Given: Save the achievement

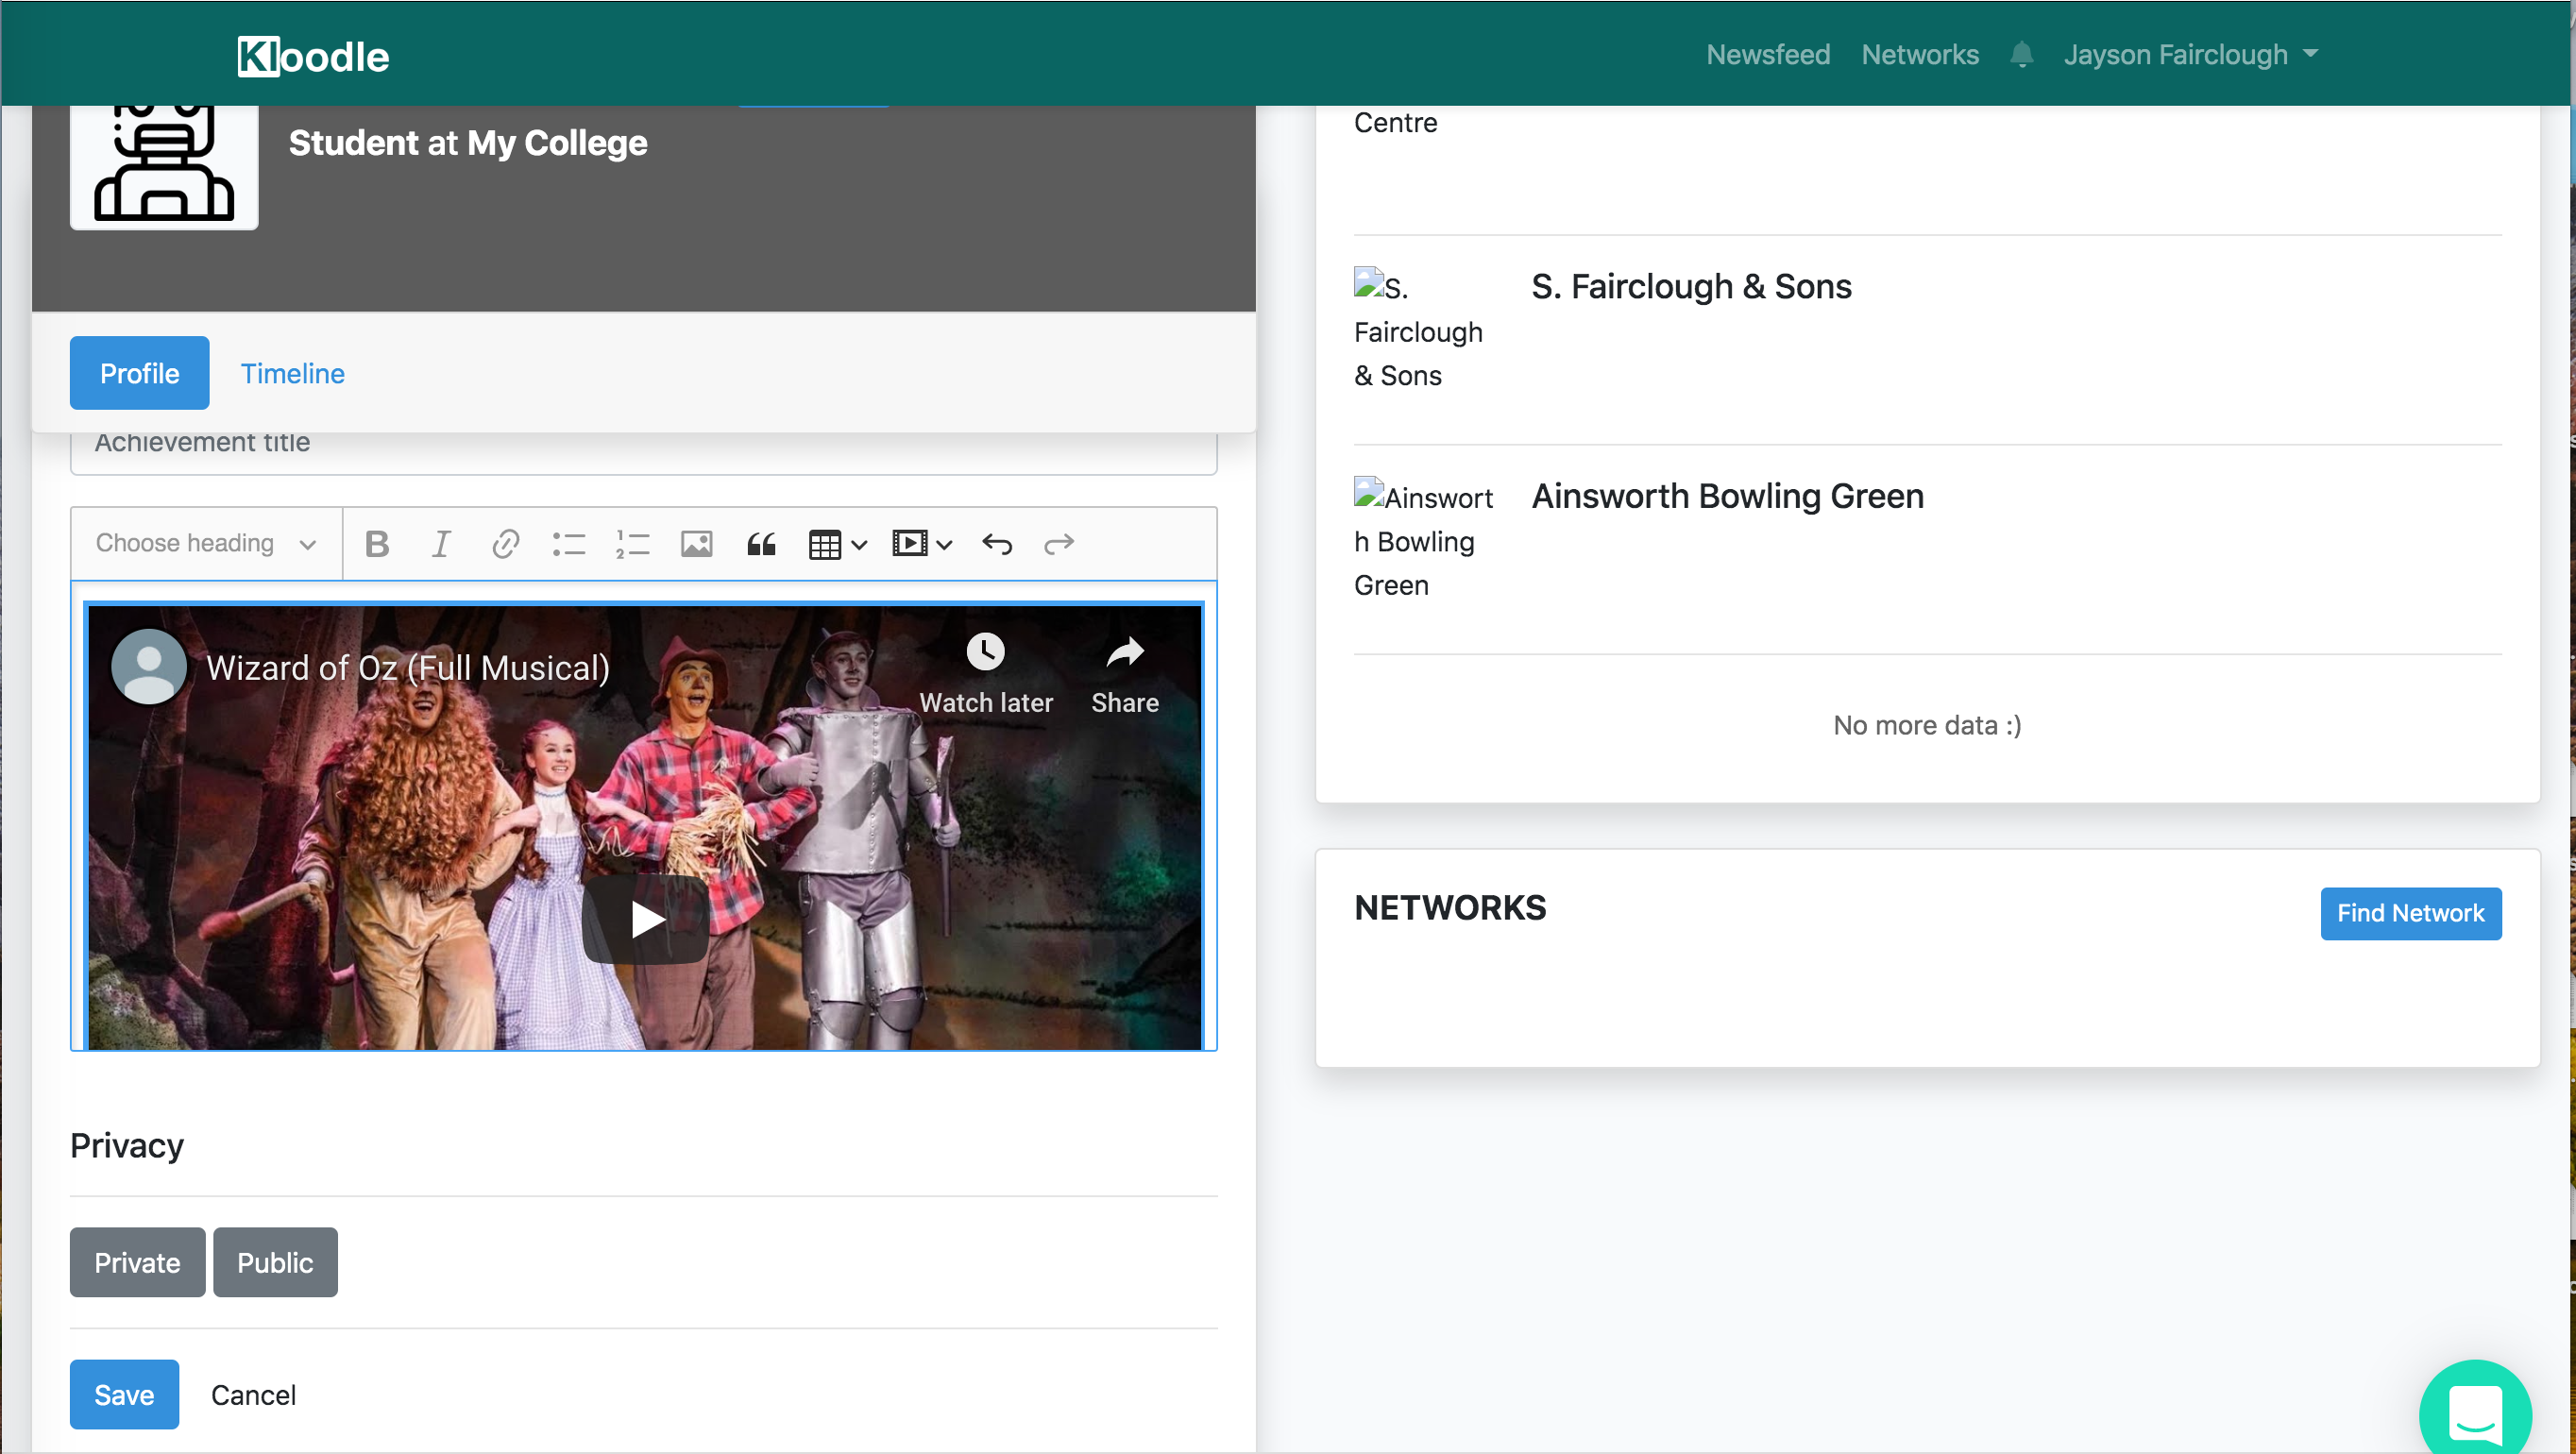Looking at the screenshot, I should [124, 1394].
